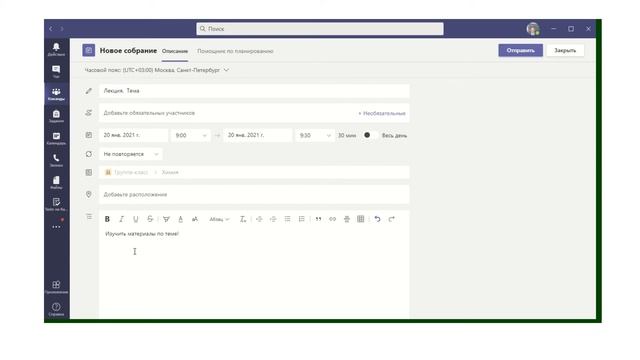The width and height of the screenshot is (640, 360).
Task: Clear all text formatting
Action: pyautogui.click(x=242, y=219)
